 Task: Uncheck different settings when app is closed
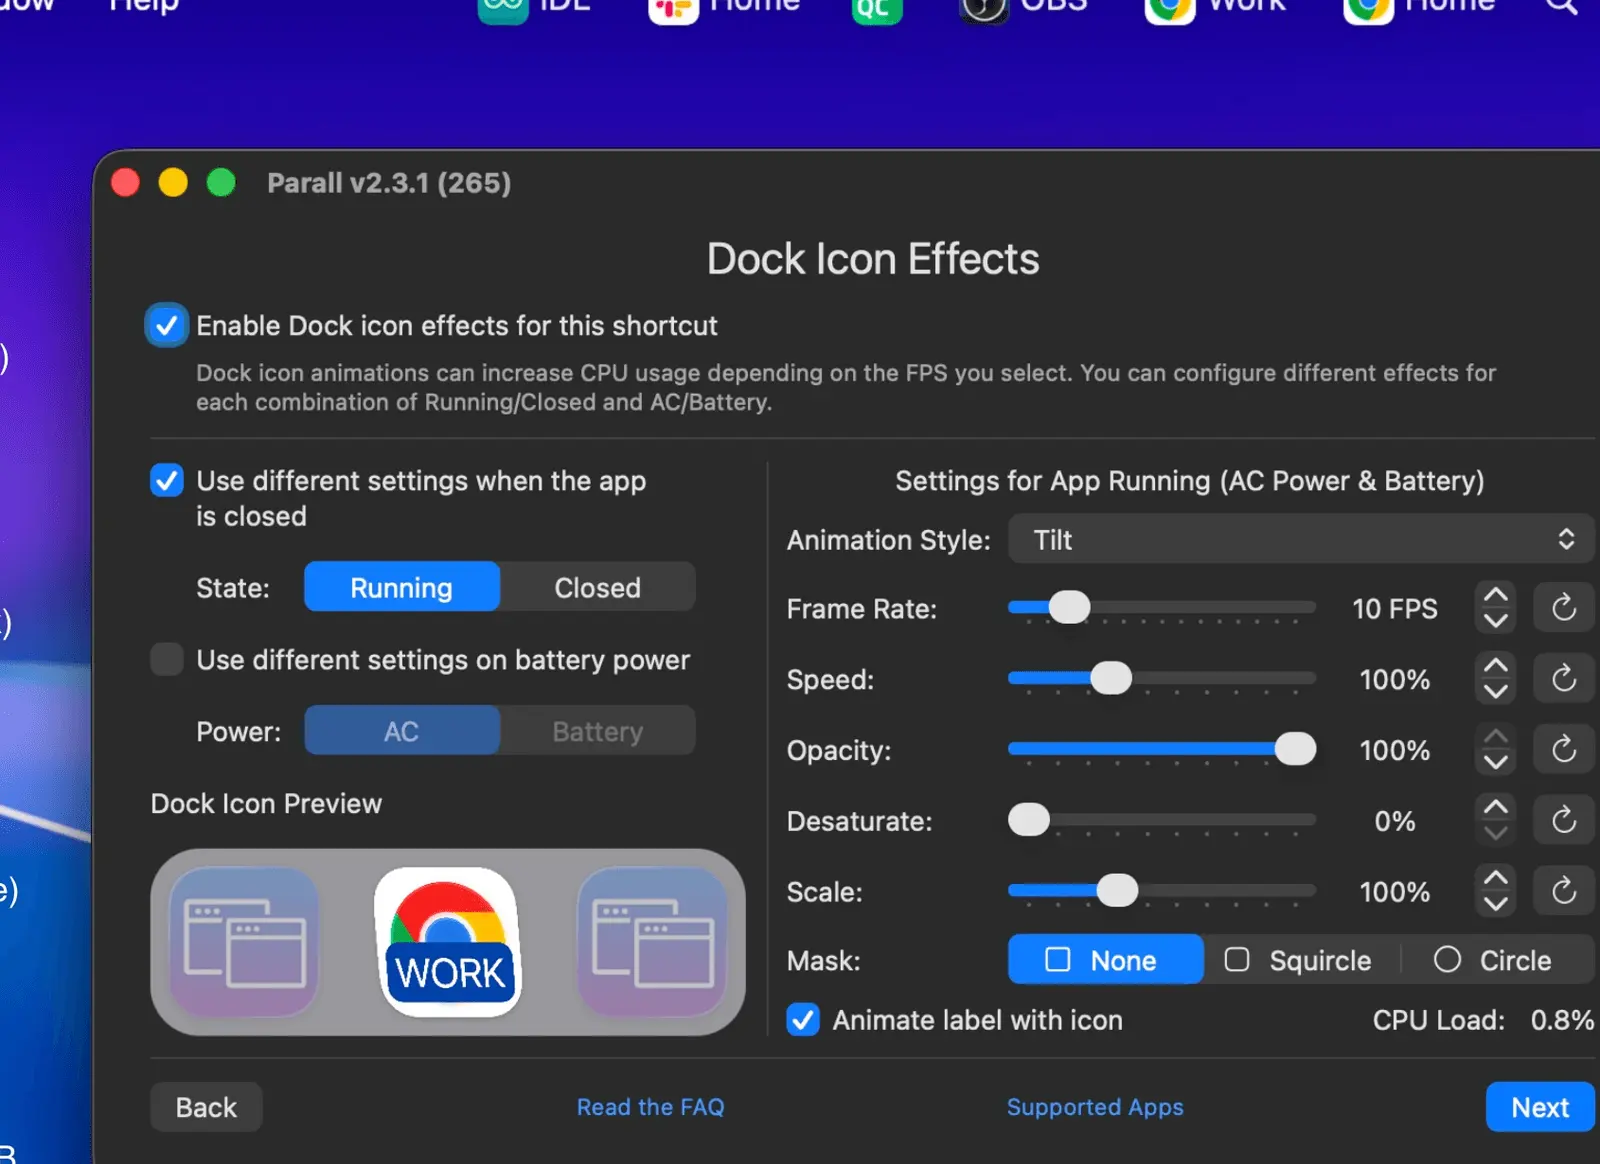pos(167,481)
